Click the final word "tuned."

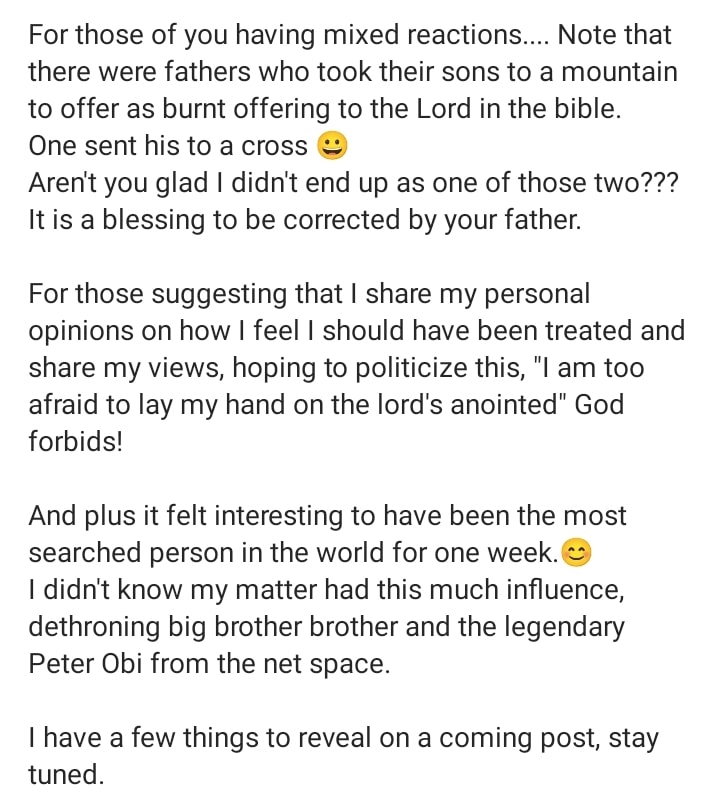tap(67, 775)
